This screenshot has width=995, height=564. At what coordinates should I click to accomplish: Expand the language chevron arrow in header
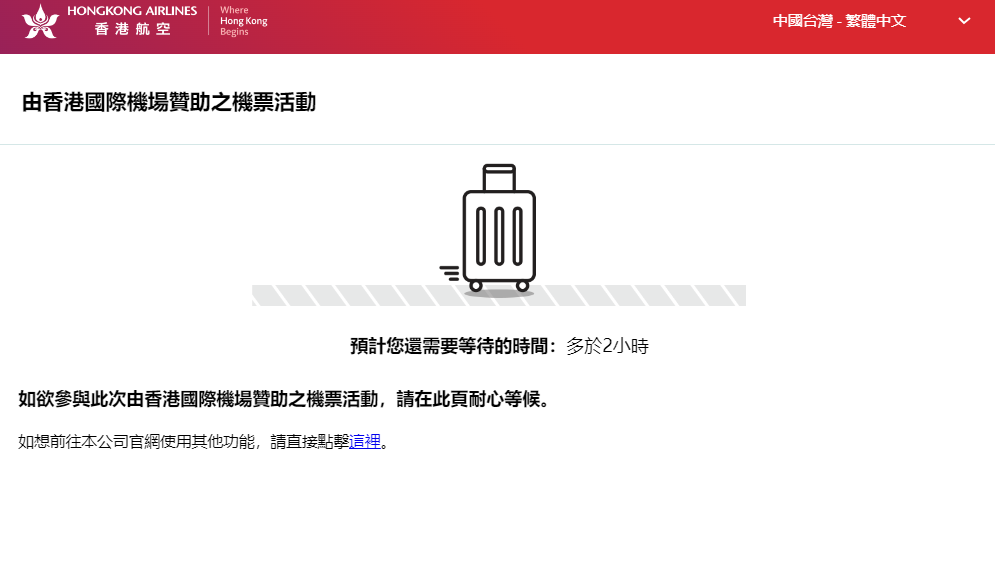click(964, 21)
